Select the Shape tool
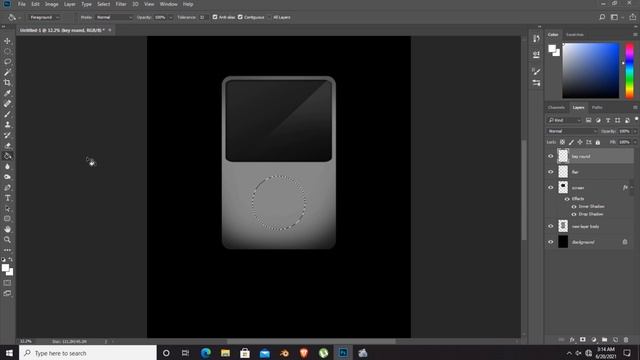This screenshot has height=360, width=640. click(x=7, y=219)
